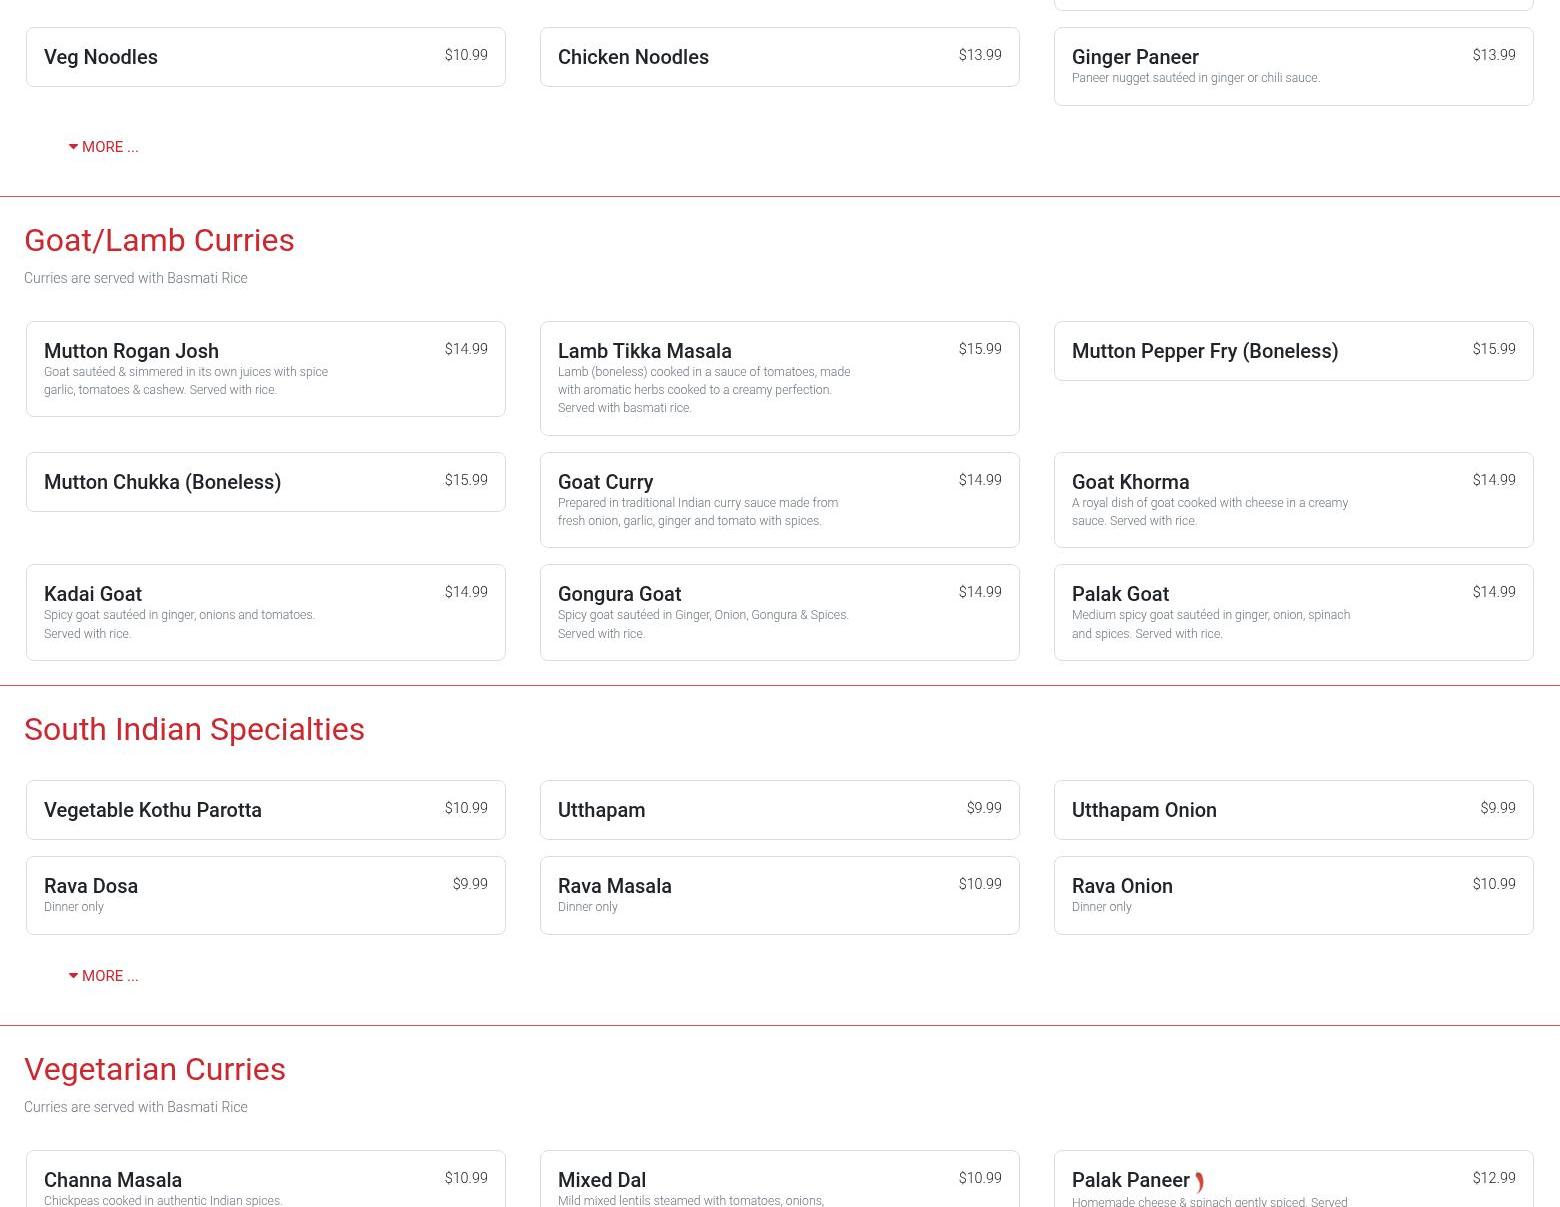Image resolution: width=1560 pixels, height=1207 pixels.
Task: Choose the Utthapam Onion item
Action: pyautogui.click(x=1293, y=810)
